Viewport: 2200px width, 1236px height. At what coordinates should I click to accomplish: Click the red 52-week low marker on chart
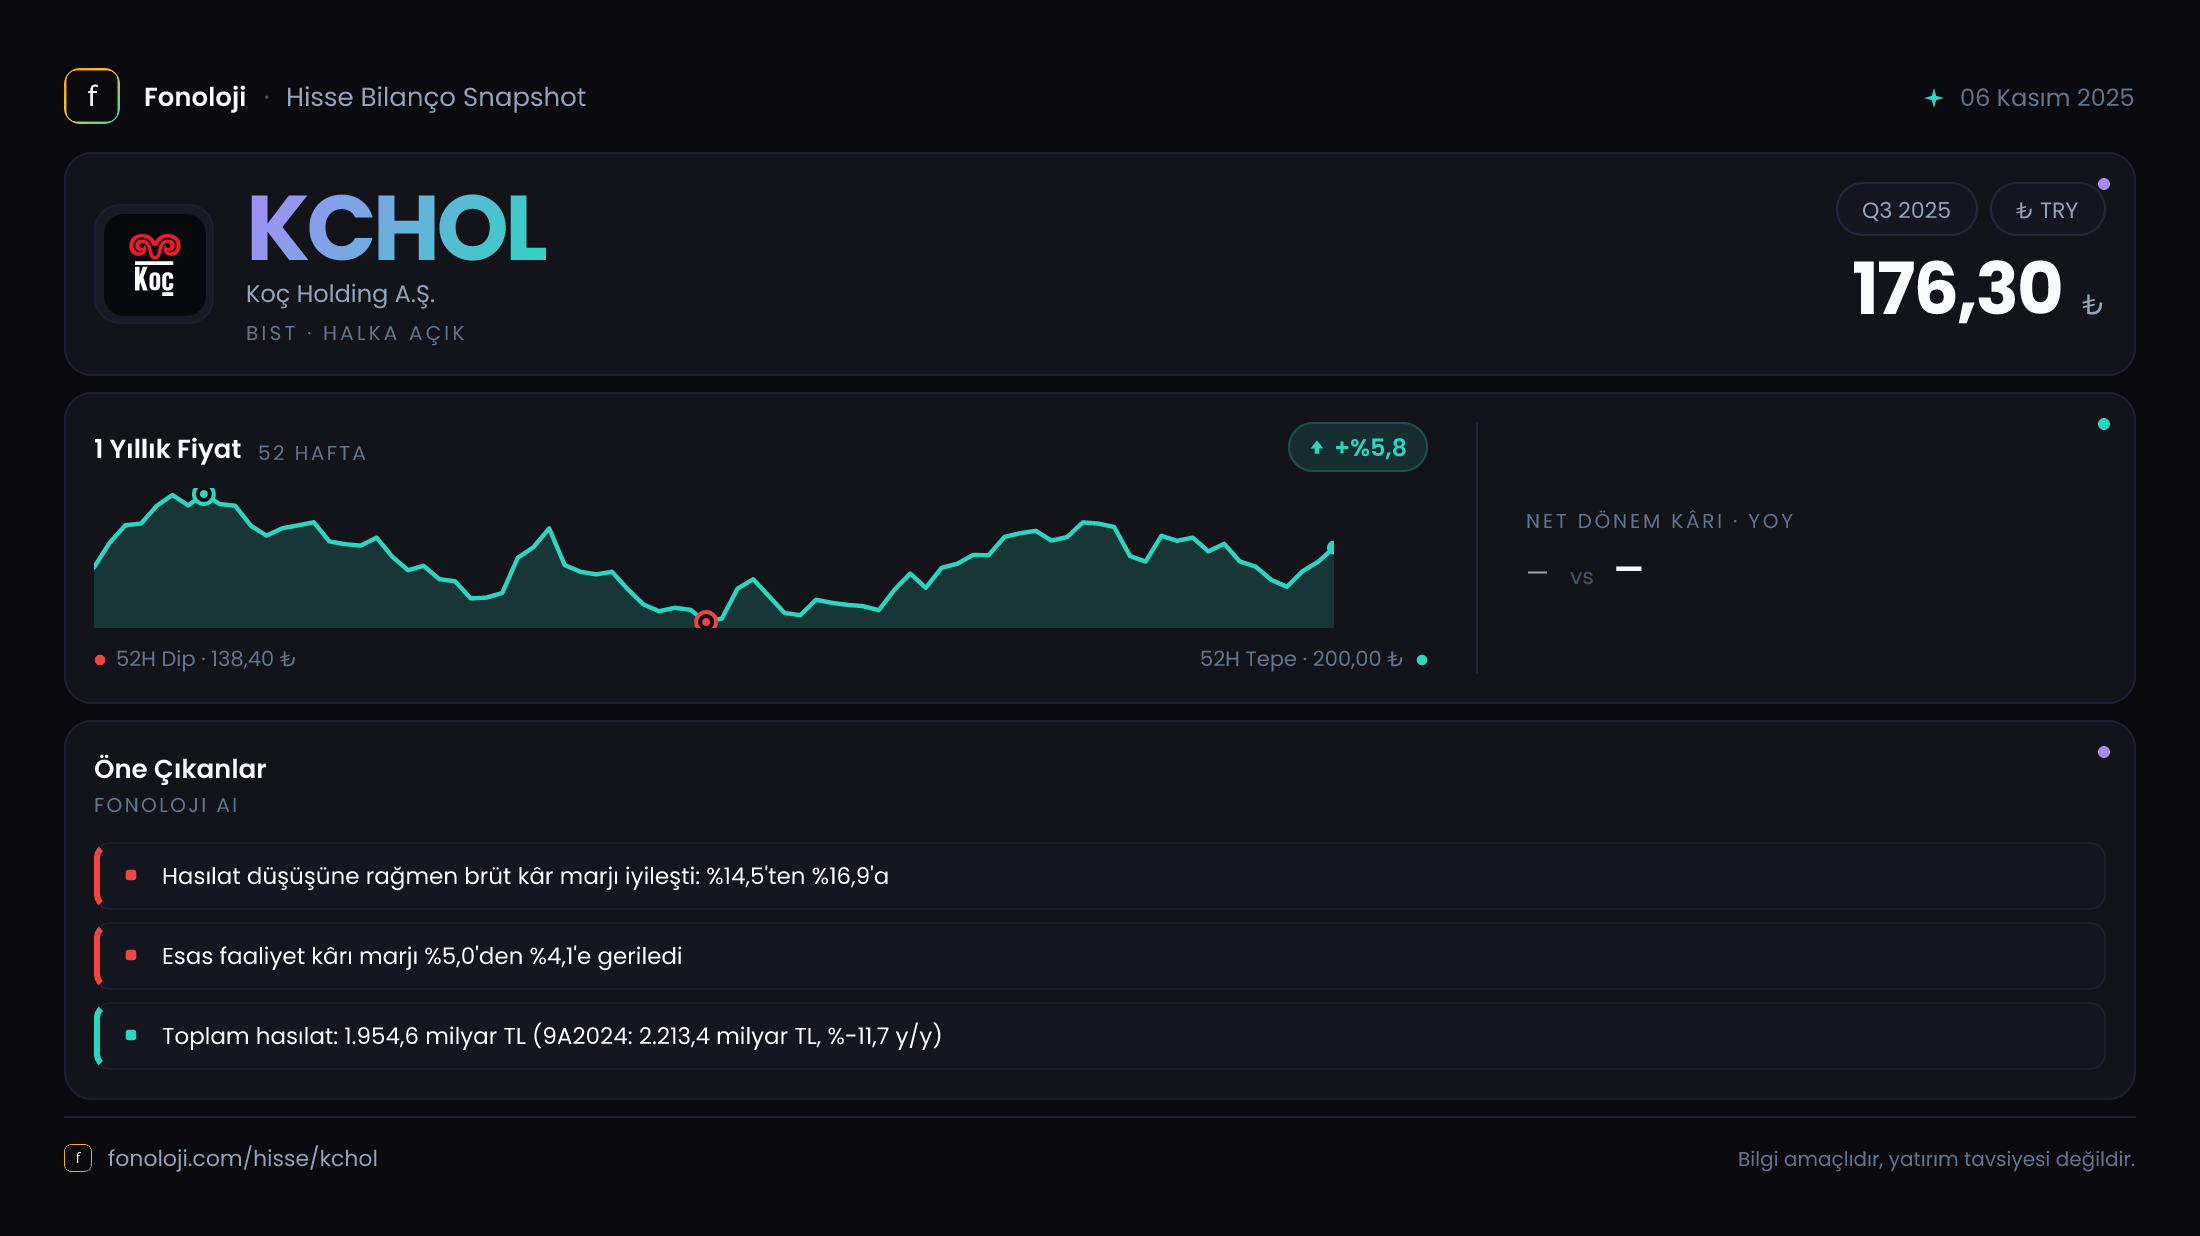click(x=706, y=621)
